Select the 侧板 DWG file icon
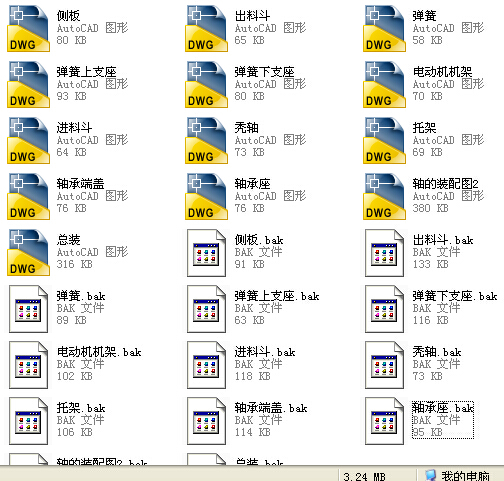The width and height of the screenshot is (504, 481). click(x=28, y=28)
